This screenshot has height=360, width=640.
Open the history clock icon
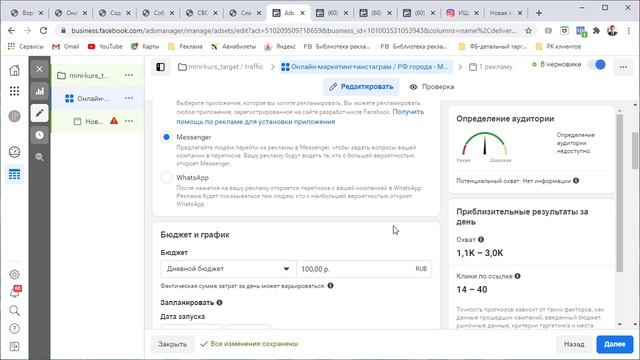pos(40,135)
